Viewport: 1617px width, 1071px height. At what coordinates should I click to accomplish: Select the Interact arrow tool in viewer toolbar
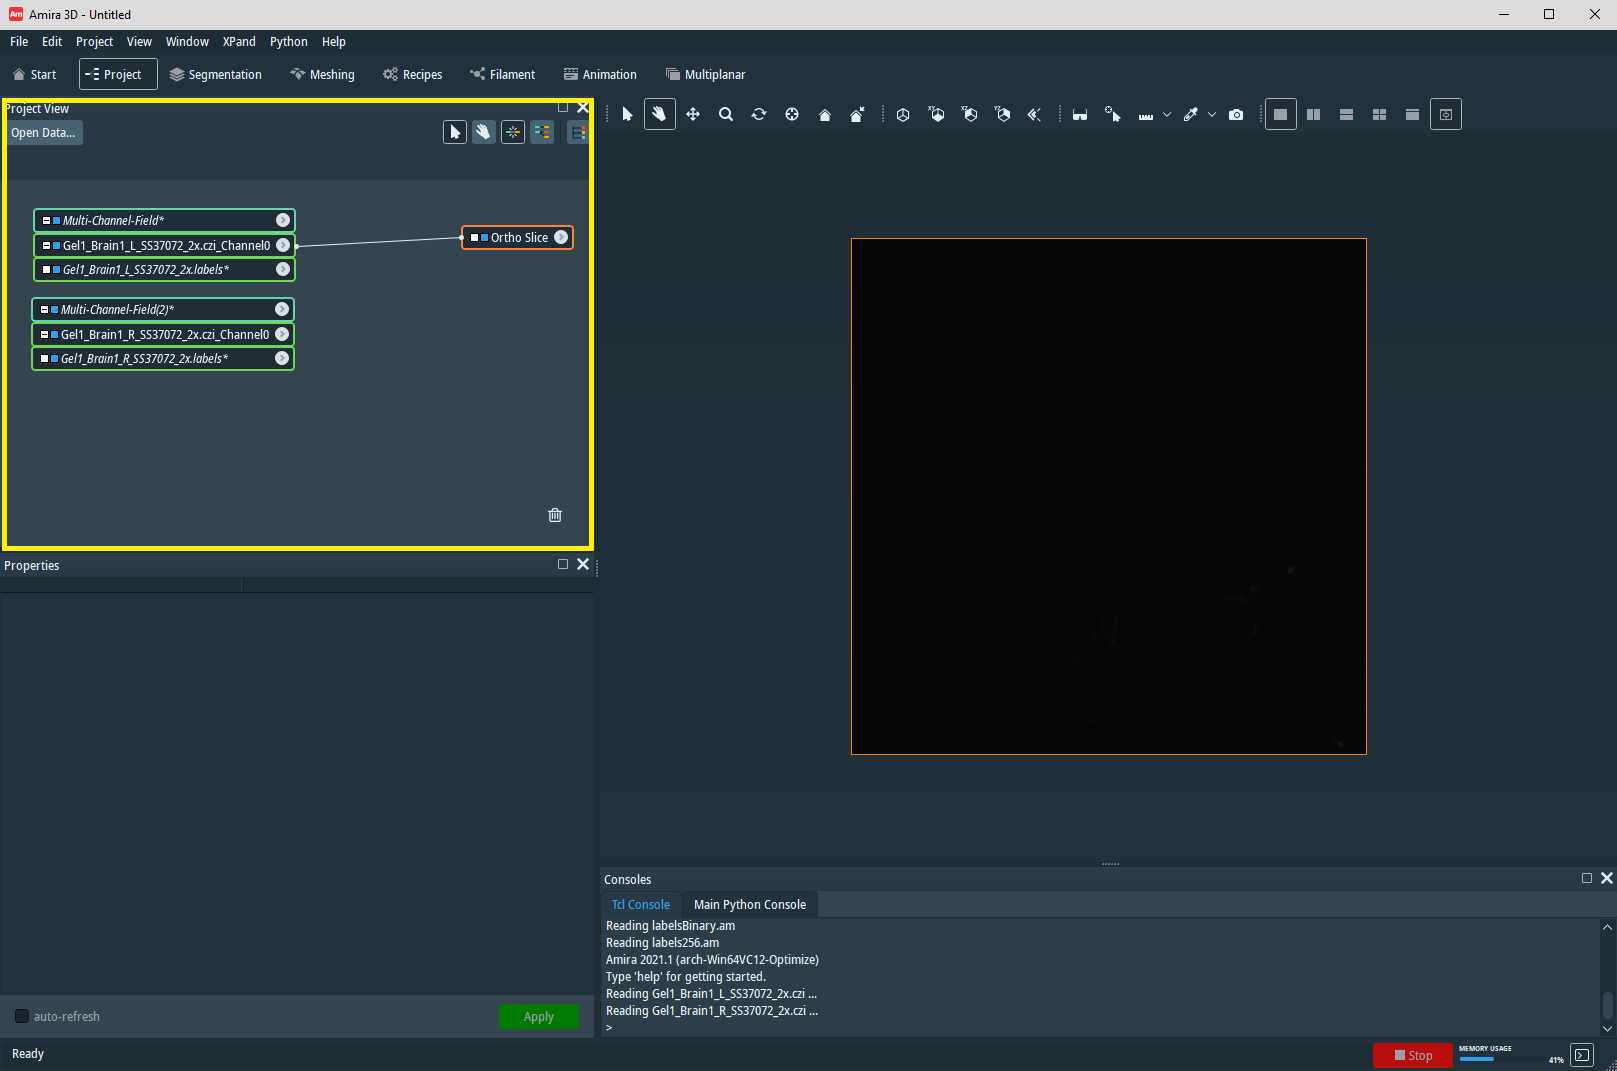point(627,114)
